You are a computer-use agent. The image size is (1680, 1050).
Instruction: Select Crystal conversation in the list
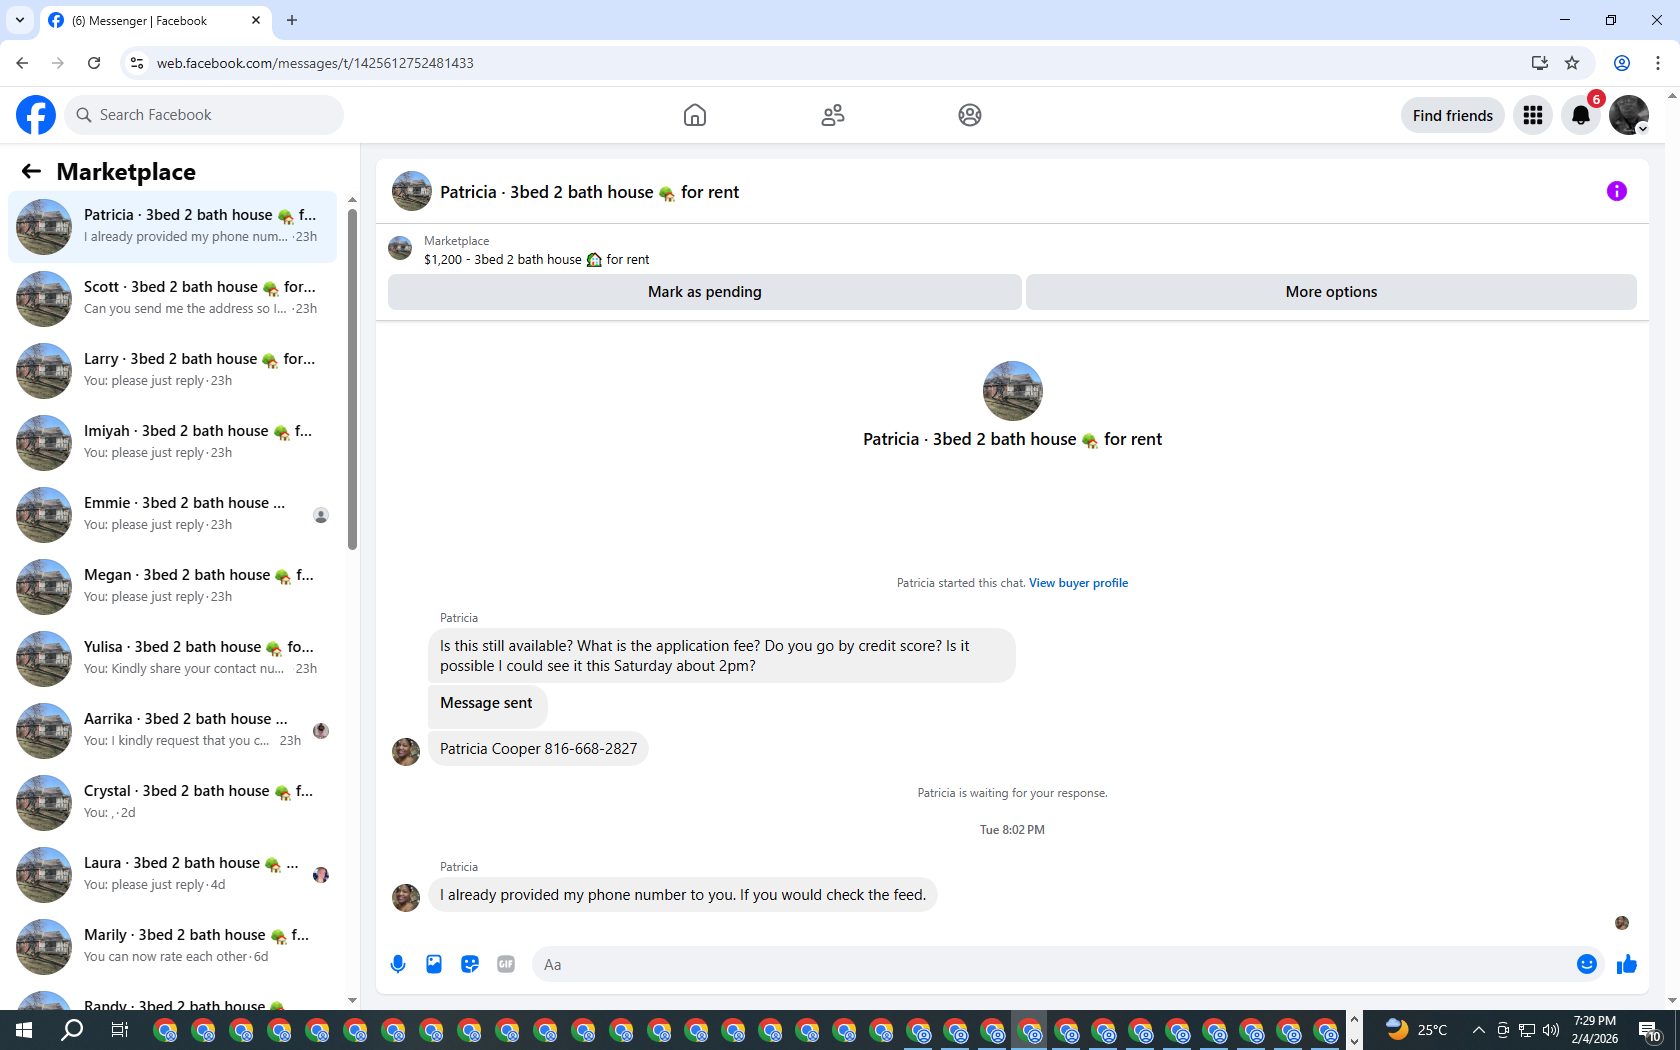click(x=173, y=803)
